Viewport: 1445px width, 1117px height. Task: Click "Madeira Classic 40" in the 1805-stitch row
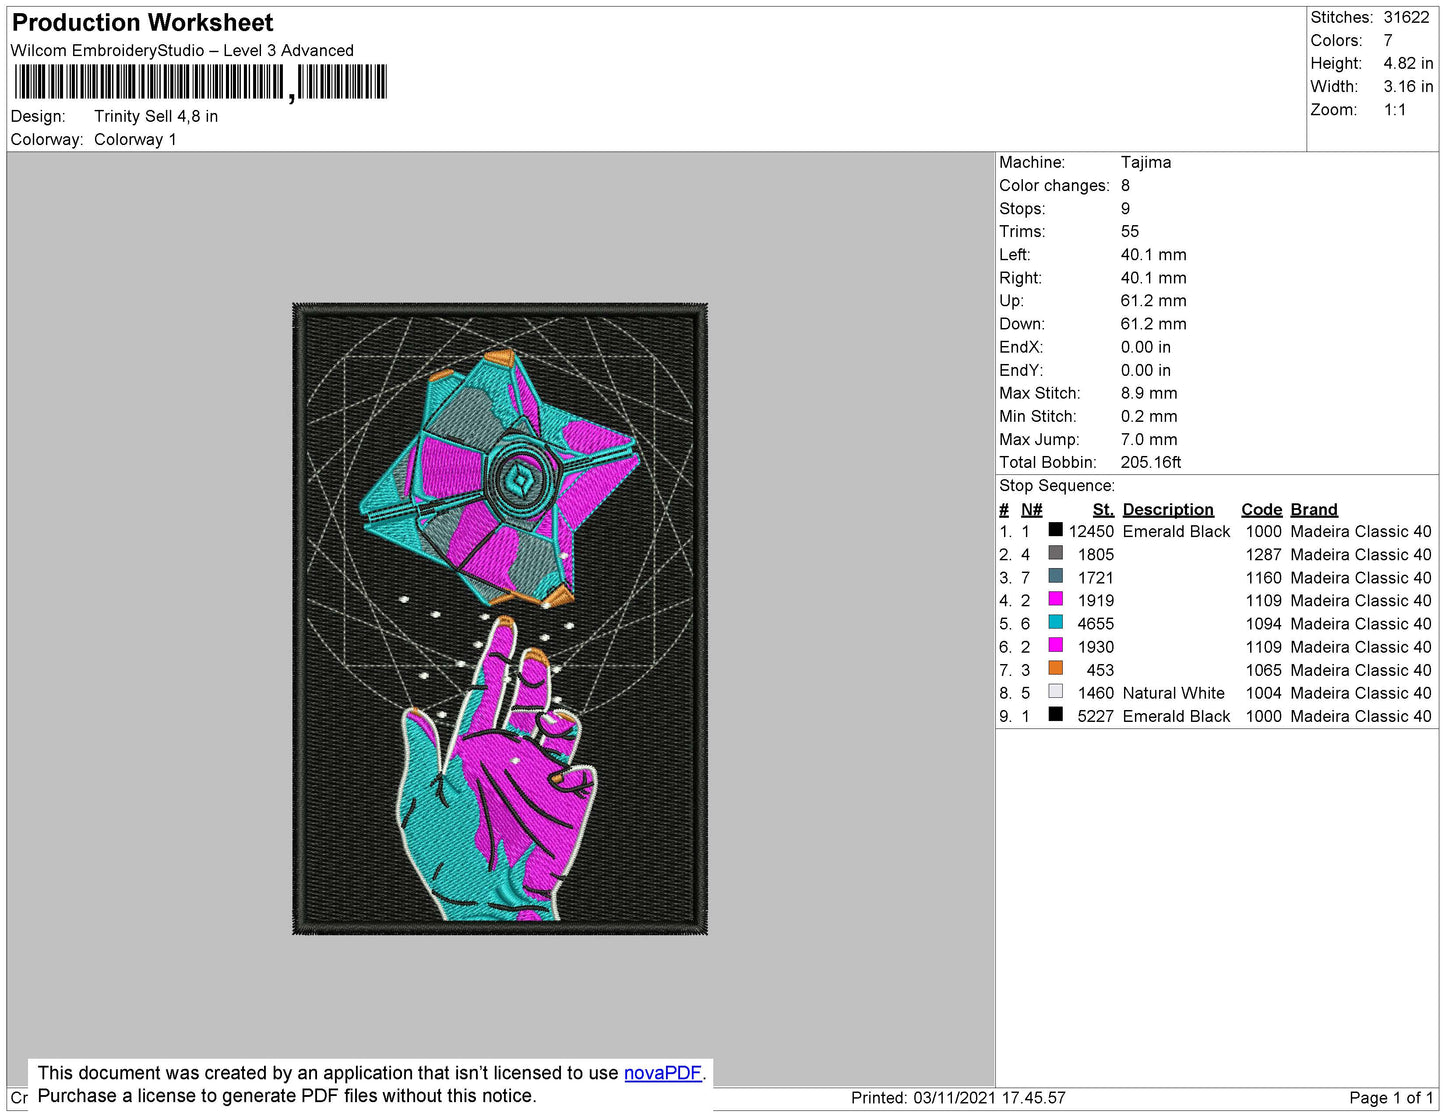click(x=1361, y=554)
